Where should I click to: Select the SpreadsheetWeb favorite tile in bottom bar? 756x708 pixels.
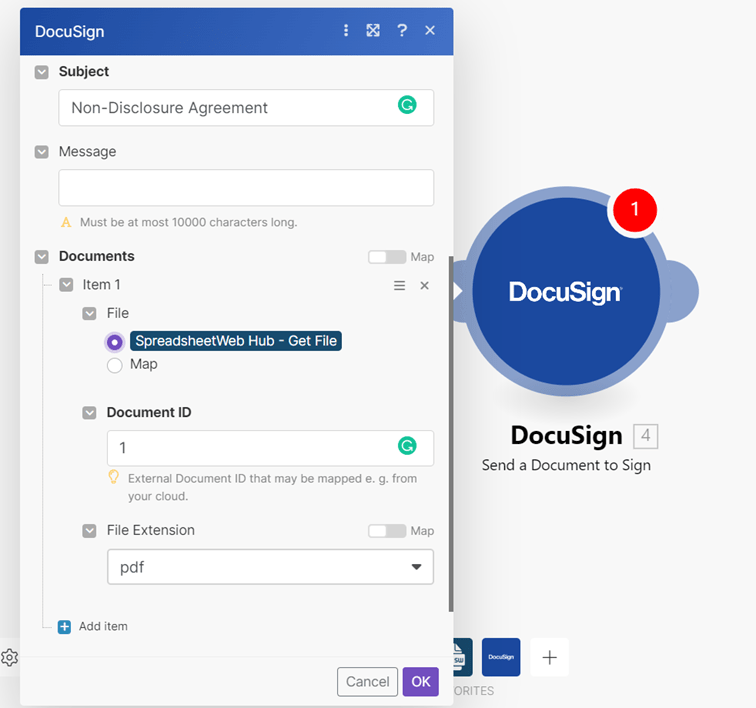[463, 657]
